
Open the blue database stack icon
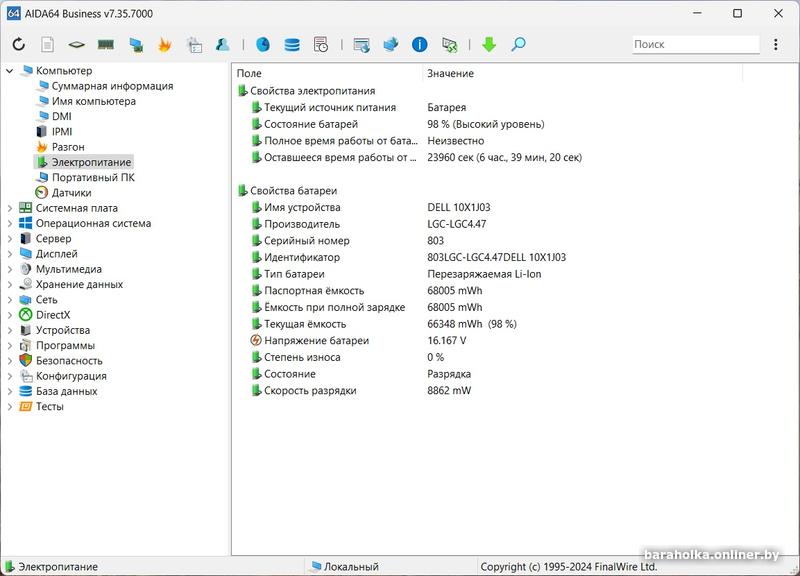coord(292,45)
